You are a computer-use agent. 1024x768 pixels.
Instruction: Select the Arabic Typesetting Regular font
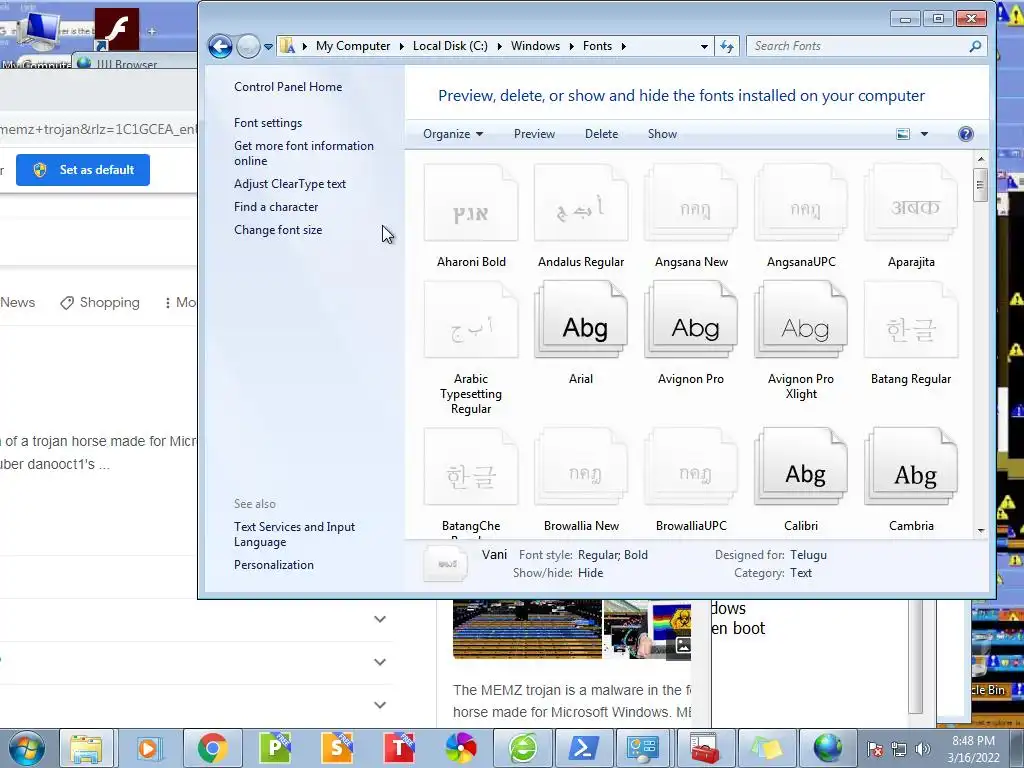[471, 320]
